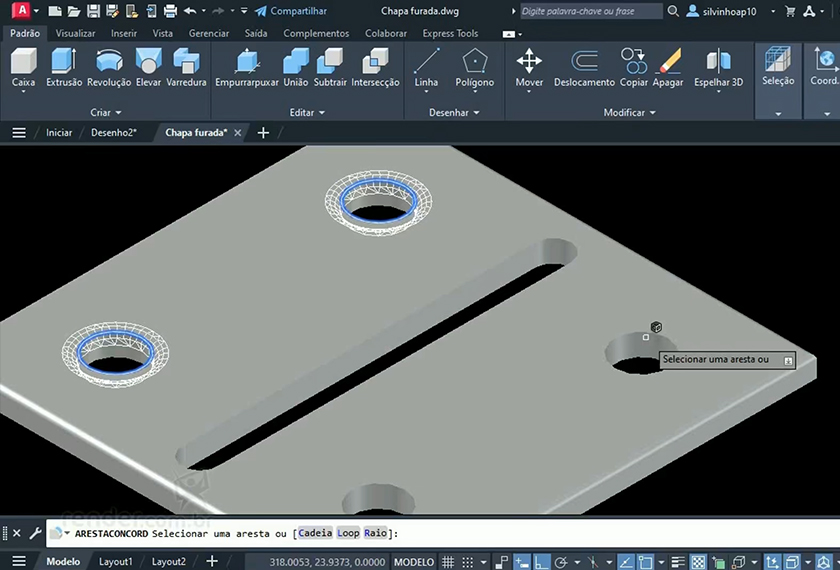Click the keyword search input field
The image size is (840, 570).
tap(591, 11)
